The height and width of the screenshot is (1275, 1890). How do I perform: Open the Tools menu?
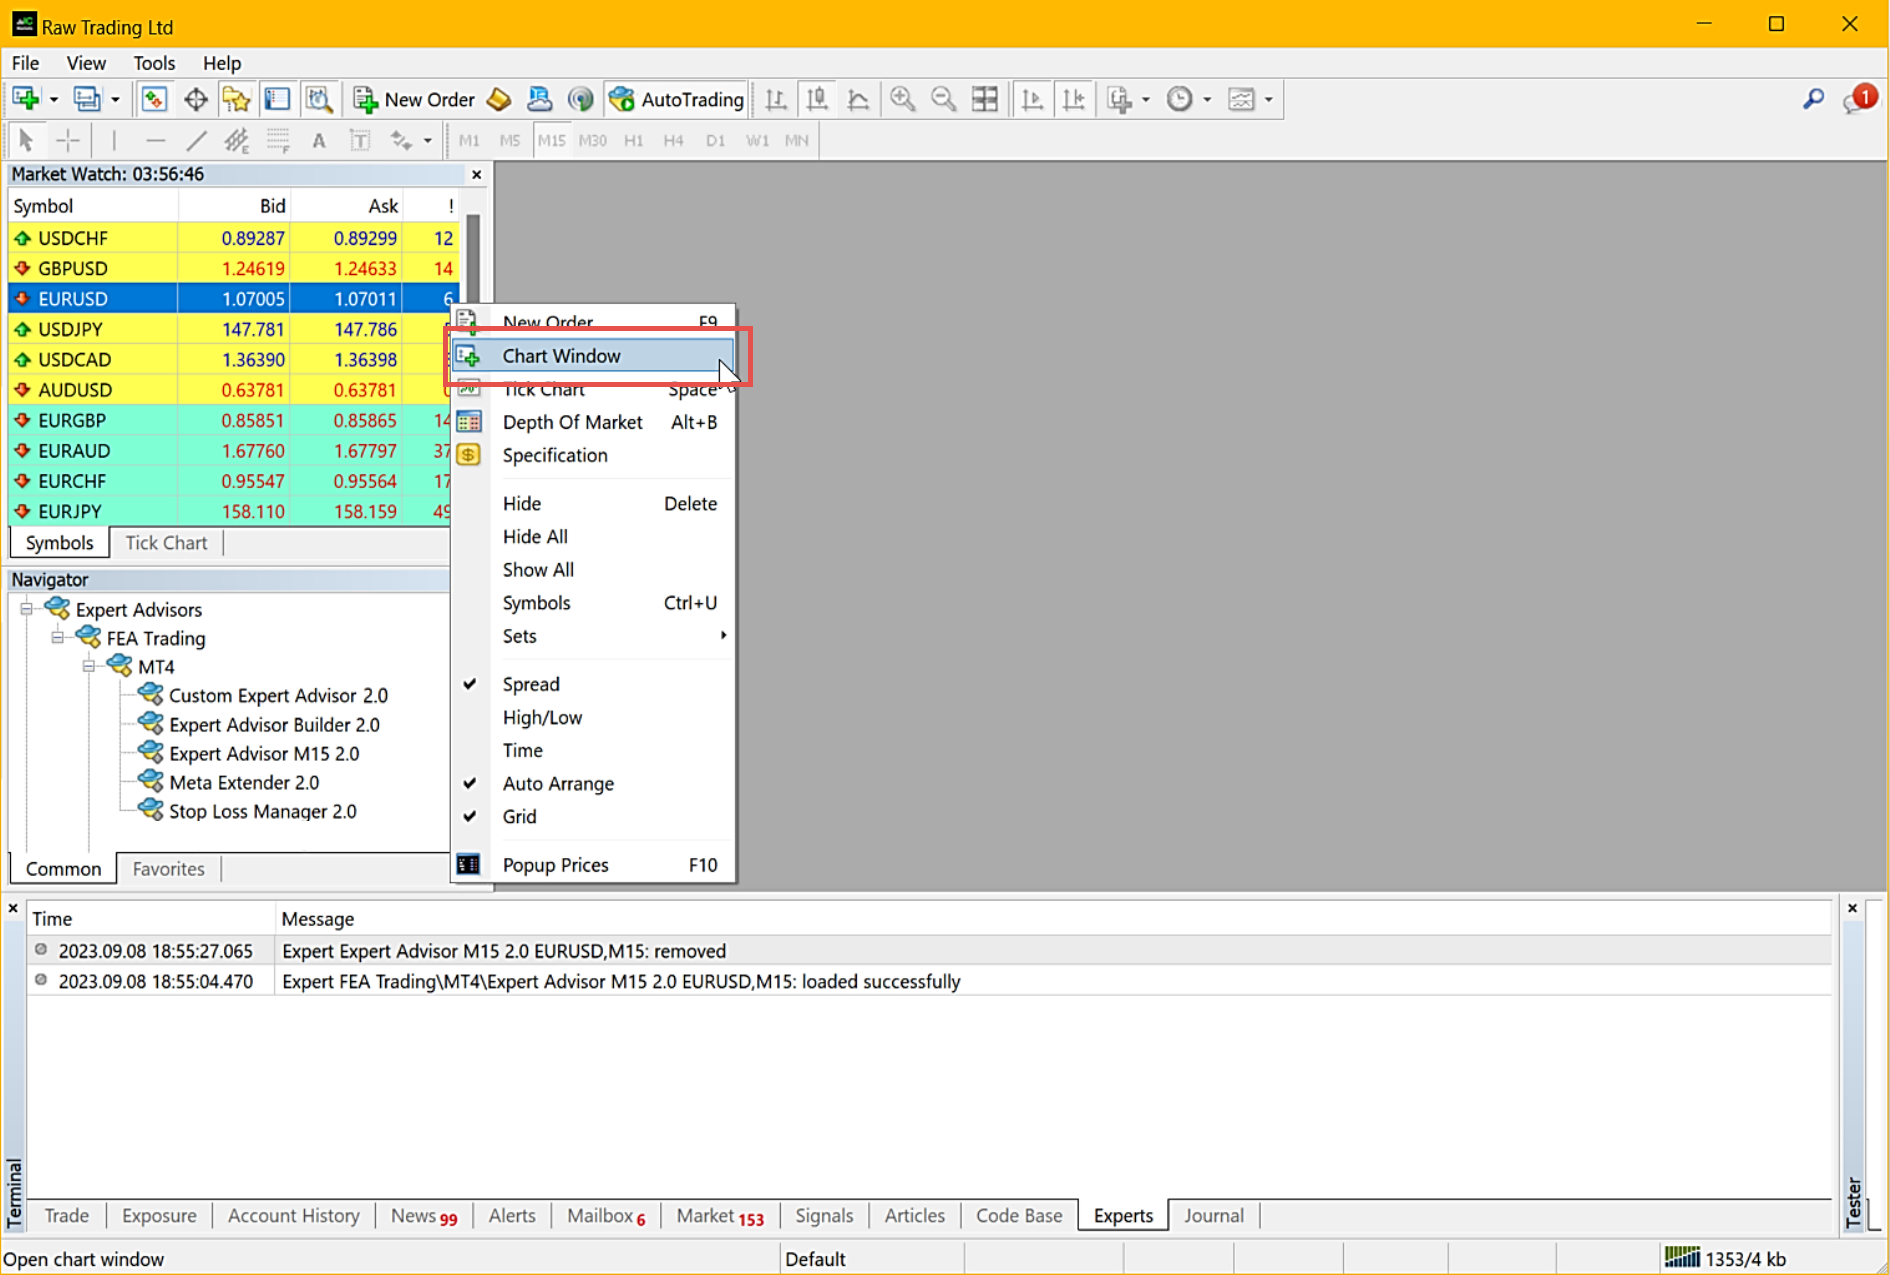click(x=154, y=63)
